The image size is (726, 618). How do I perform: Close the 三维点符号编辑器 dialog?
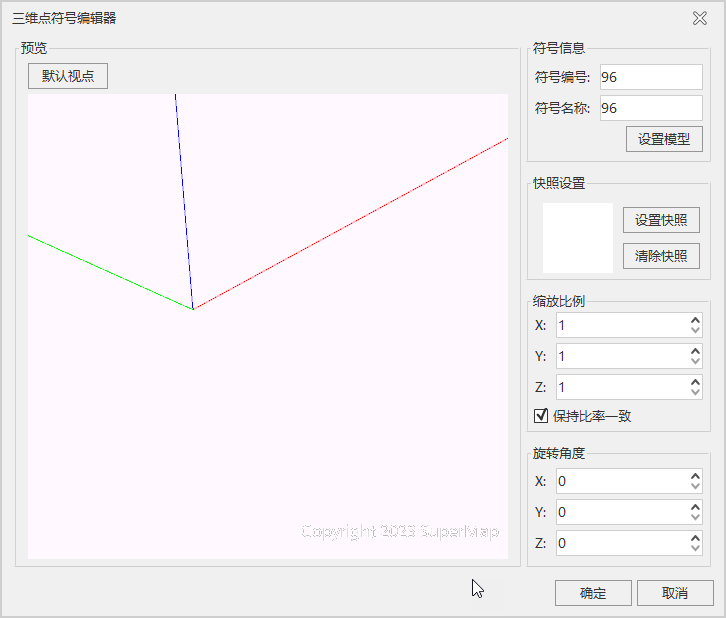click(x=700, y=17)
